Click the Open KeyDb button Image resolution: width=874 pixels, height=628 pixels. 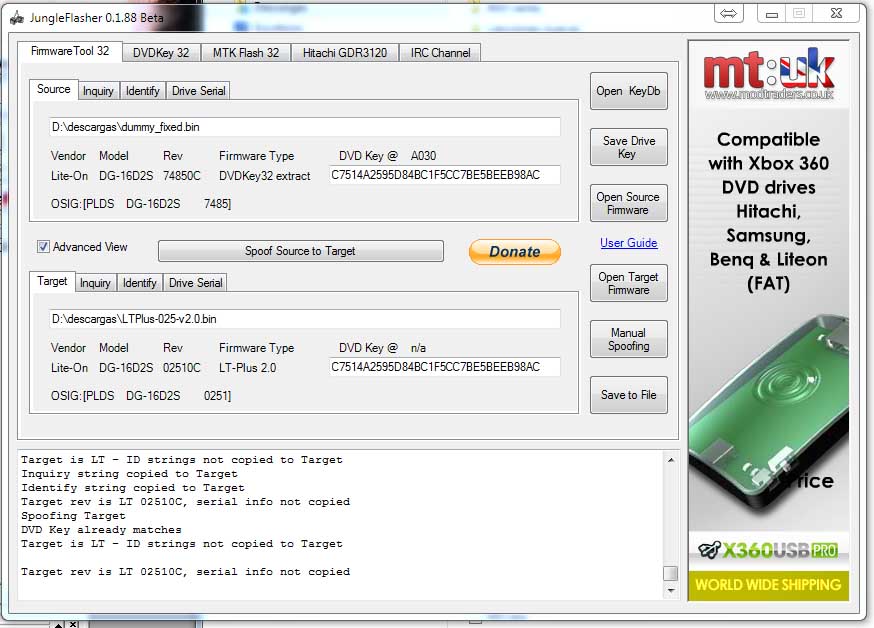pyautogui.click(x=629, y=91)
